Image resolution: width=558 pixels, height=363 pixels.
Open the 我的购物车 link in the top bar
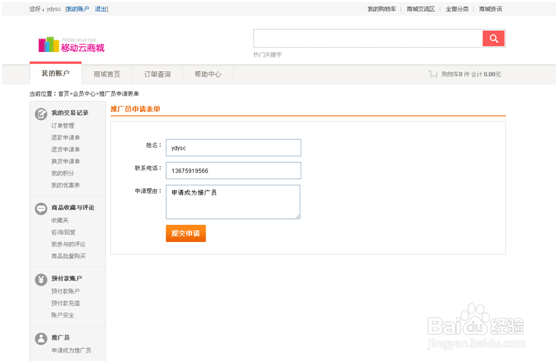(381, 9)
